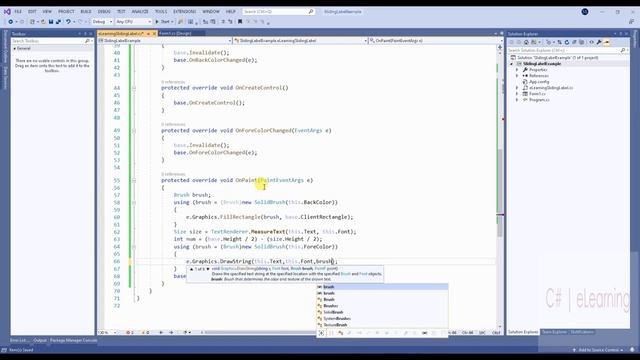The image size is (640, 360).
Task: Open the OnPaint member navigation dropdown
Action: pyautogui.click(x=436, y=41)
